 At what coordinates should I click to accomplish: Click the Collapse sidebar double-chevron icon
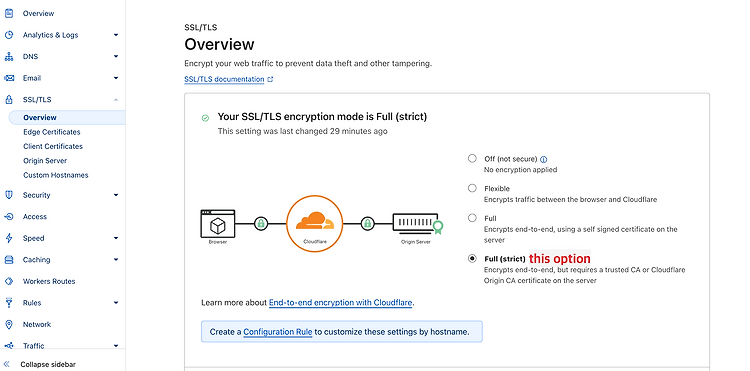click(7, 364)
